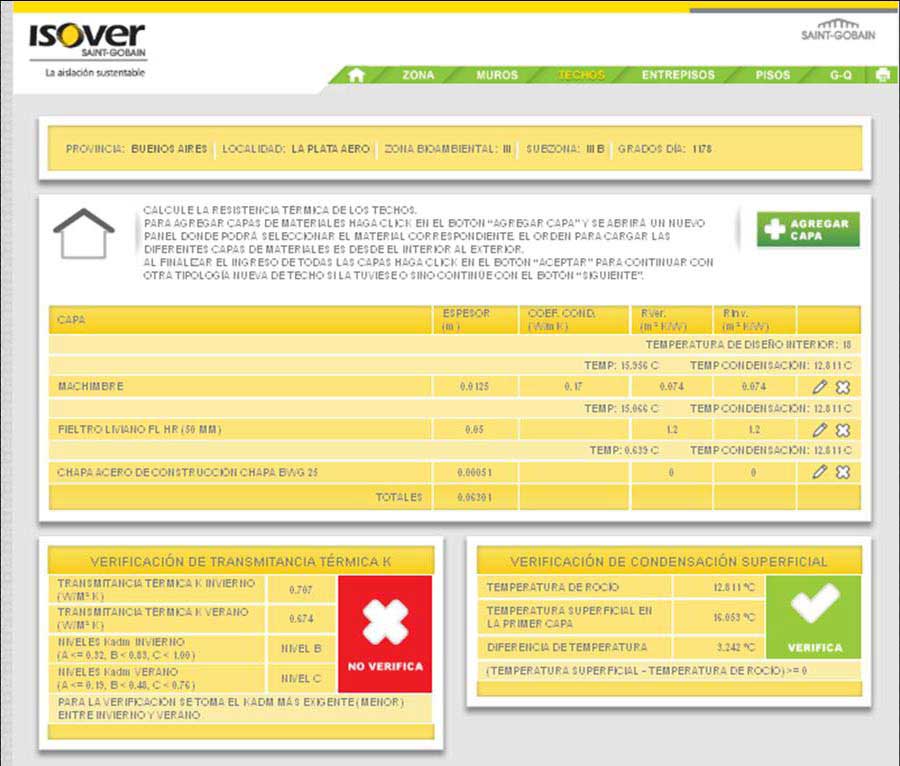Edit the Chapa Acero BWG 25 layer
Viewport: 900px width, 766px height.
point(820,472)
